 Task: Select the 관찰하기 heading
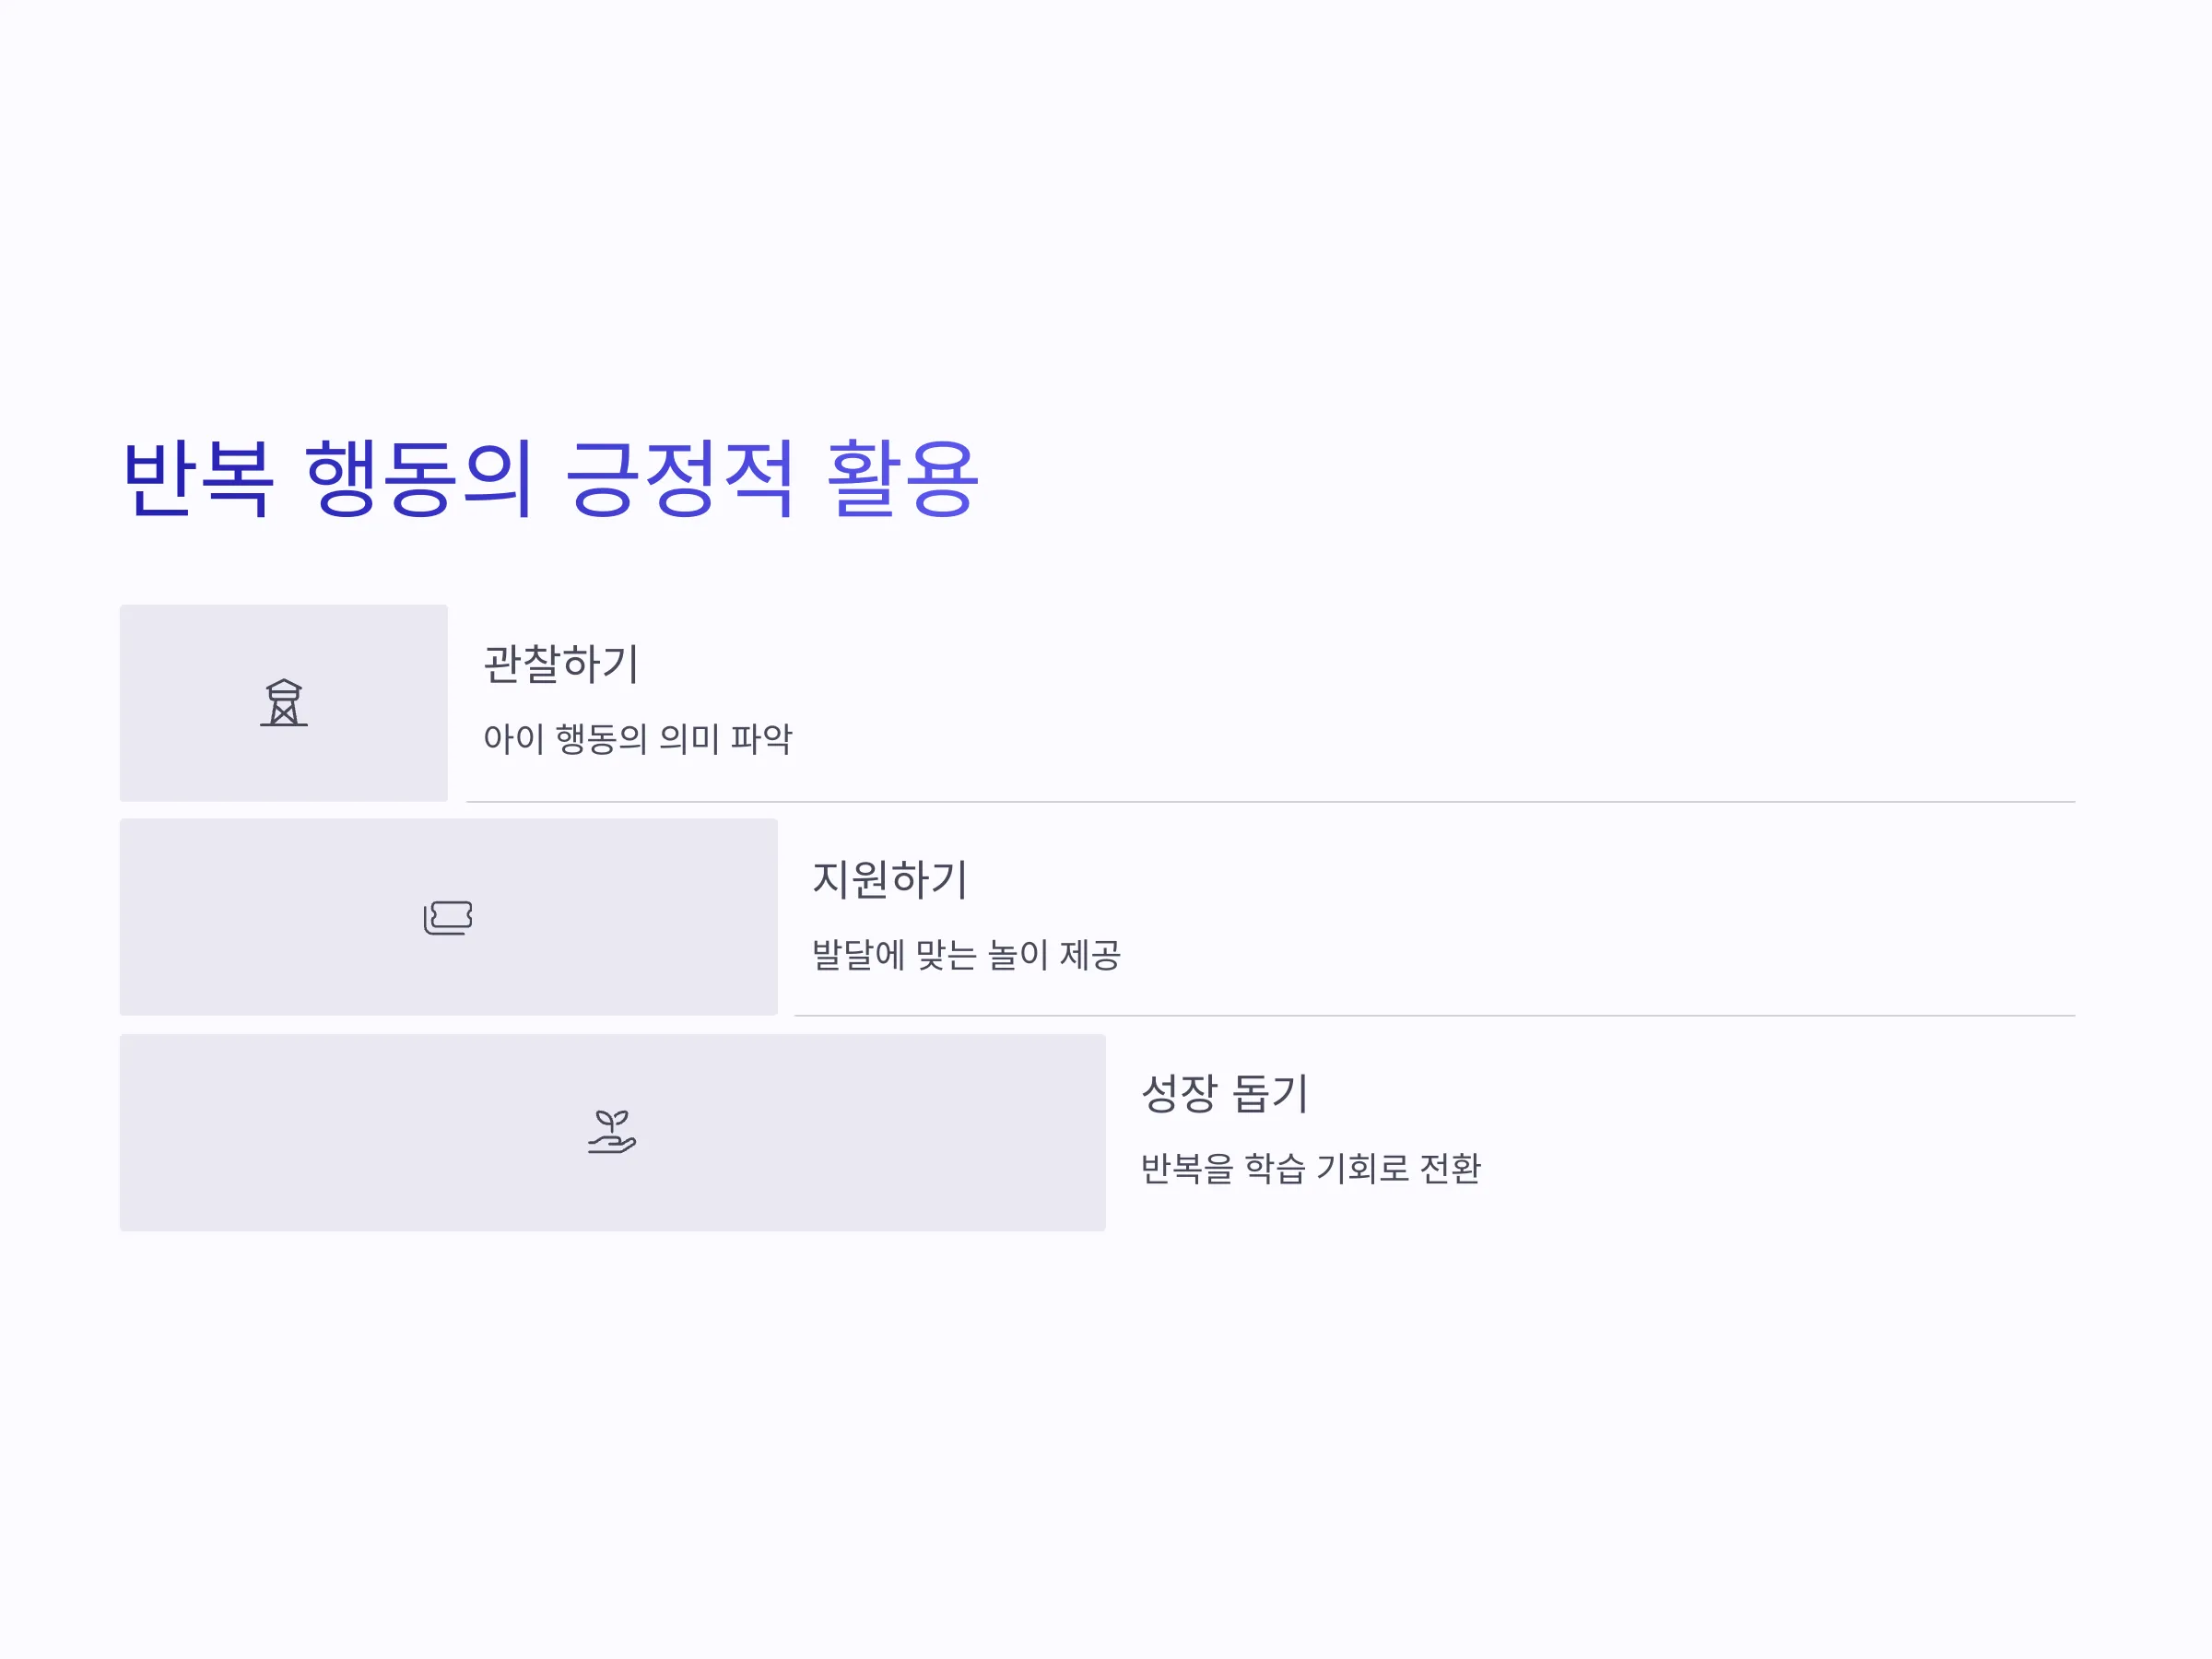(x=561, y=664)
